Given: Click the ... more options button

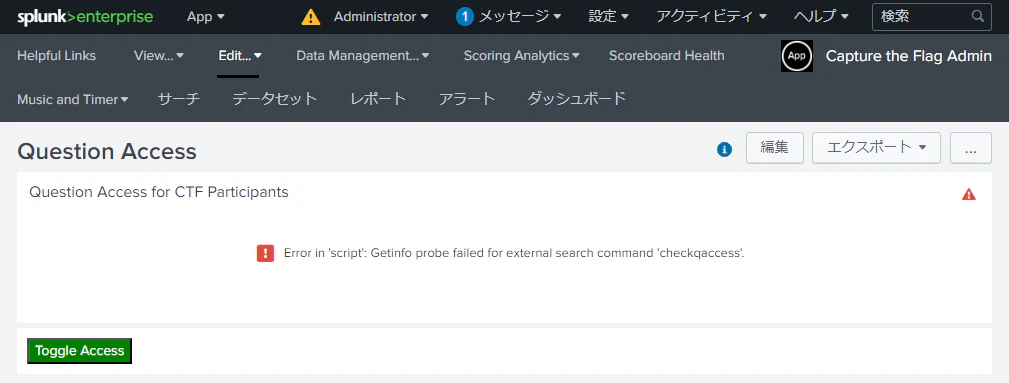Looking at the screenshot, I should pos(970,147).
